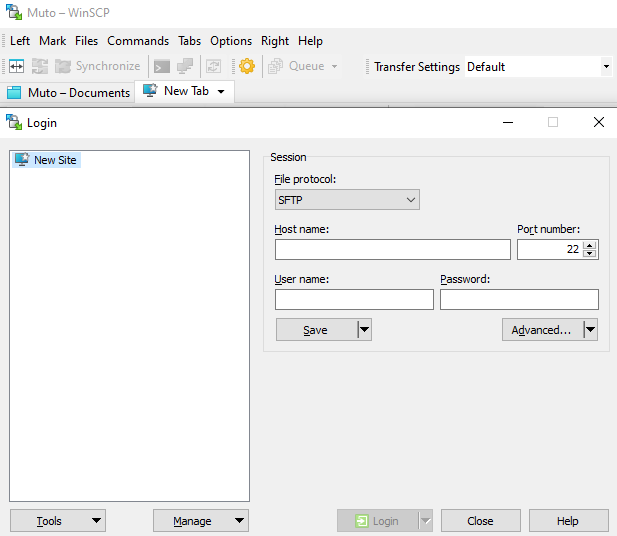Switch to the Muto – Documents tab

[68, 93]
